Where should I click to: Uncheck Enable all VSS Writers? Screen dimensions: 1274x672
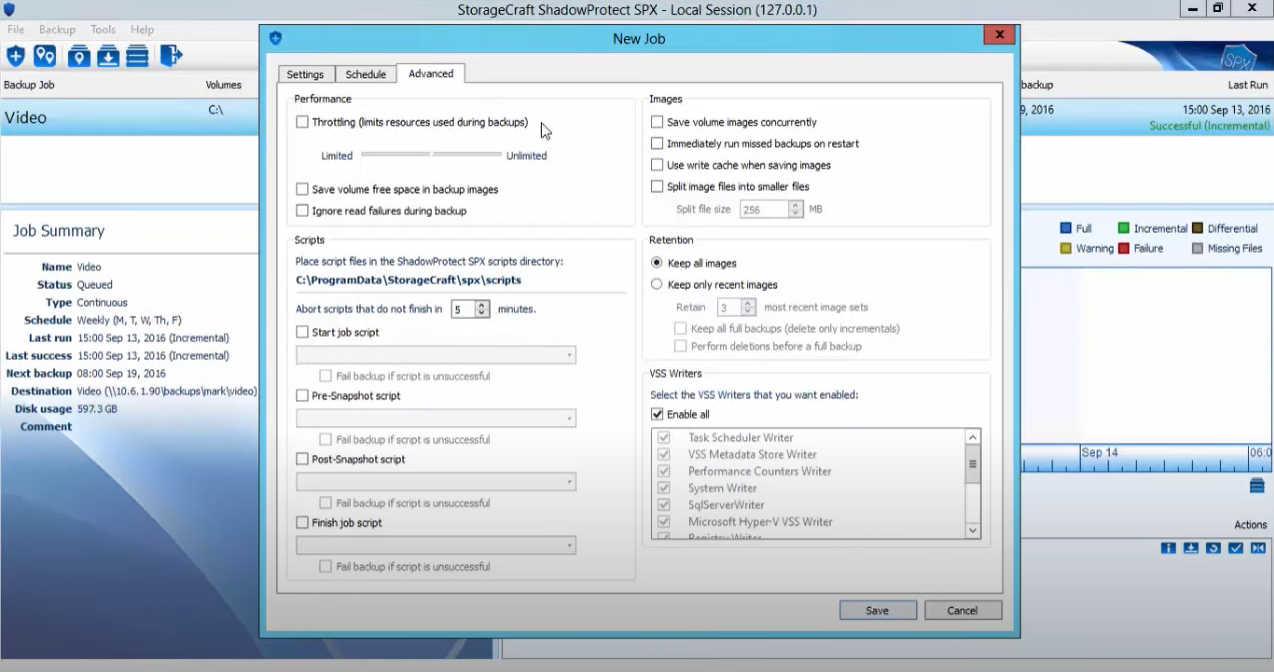point(657,414)
